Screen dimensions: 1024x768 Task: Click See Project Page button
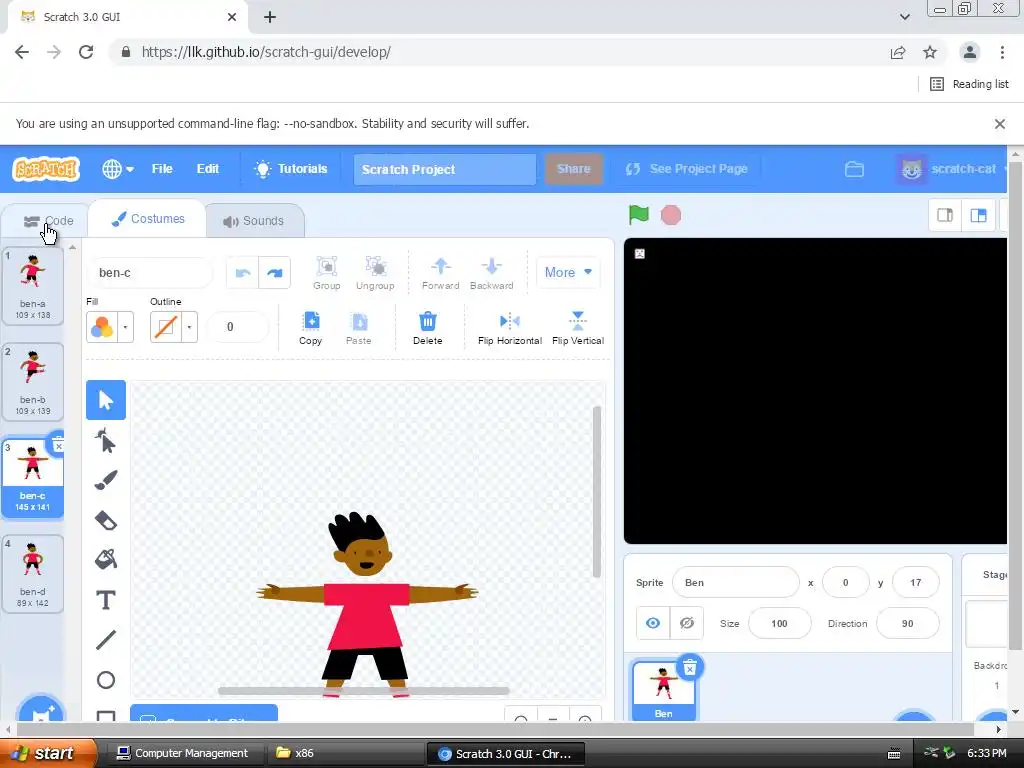tap(686, 169)
